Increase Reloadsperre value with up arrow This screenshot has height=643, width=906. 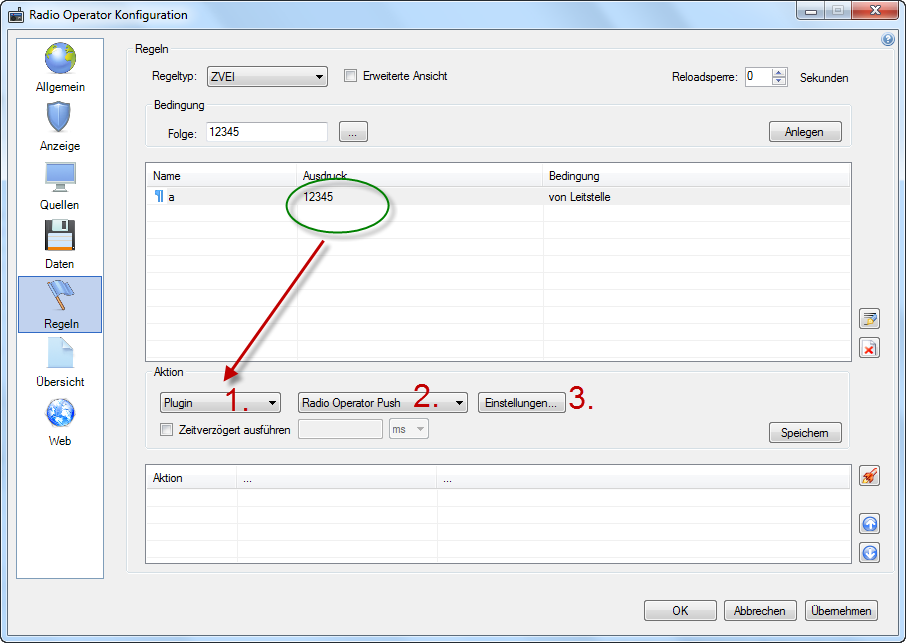[x=779, y=72]
